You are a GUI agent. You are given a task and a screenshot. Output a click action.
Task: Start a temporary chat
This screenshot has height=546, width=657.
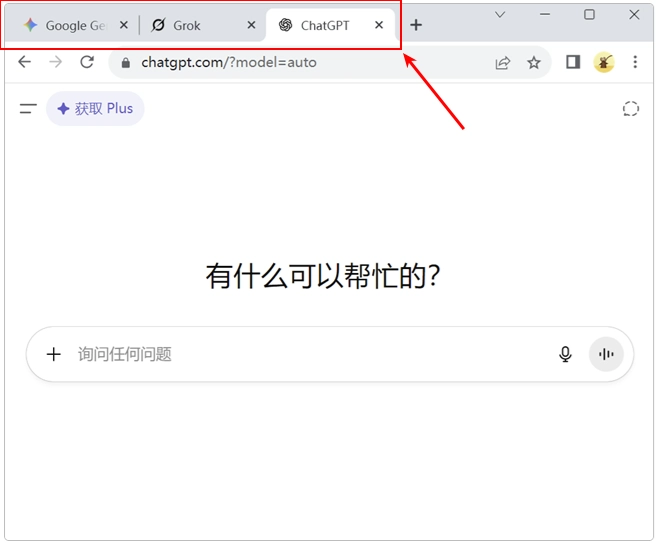click(631, 109)
